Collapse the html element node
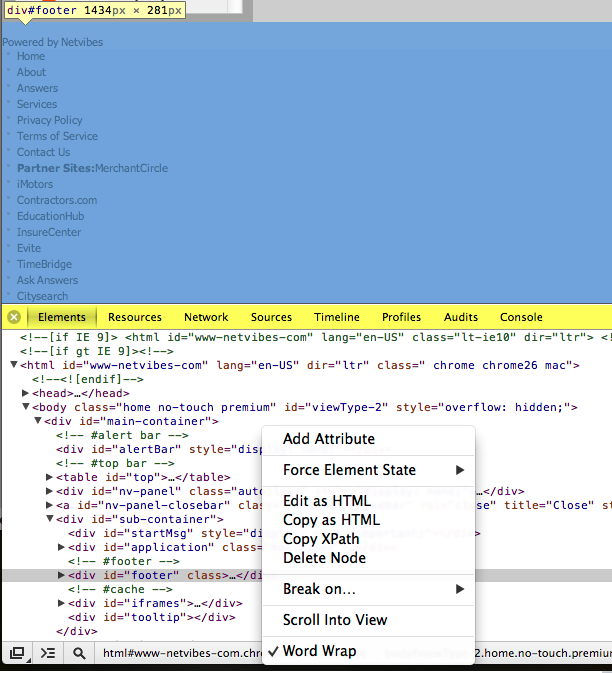Screen dimensions: 612x673 tap(14, 364)
